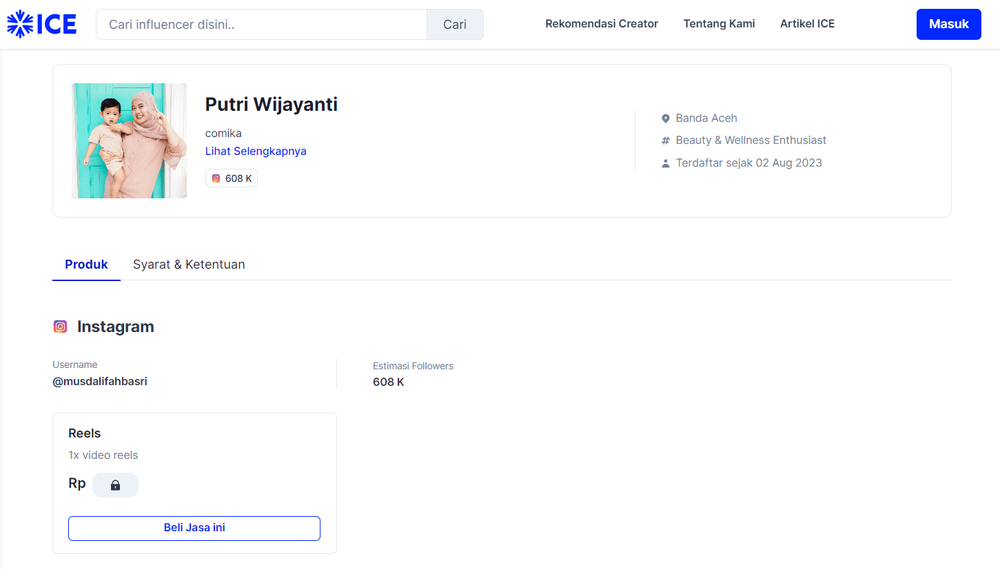Click the ICE logo in header

coord(42,24)
